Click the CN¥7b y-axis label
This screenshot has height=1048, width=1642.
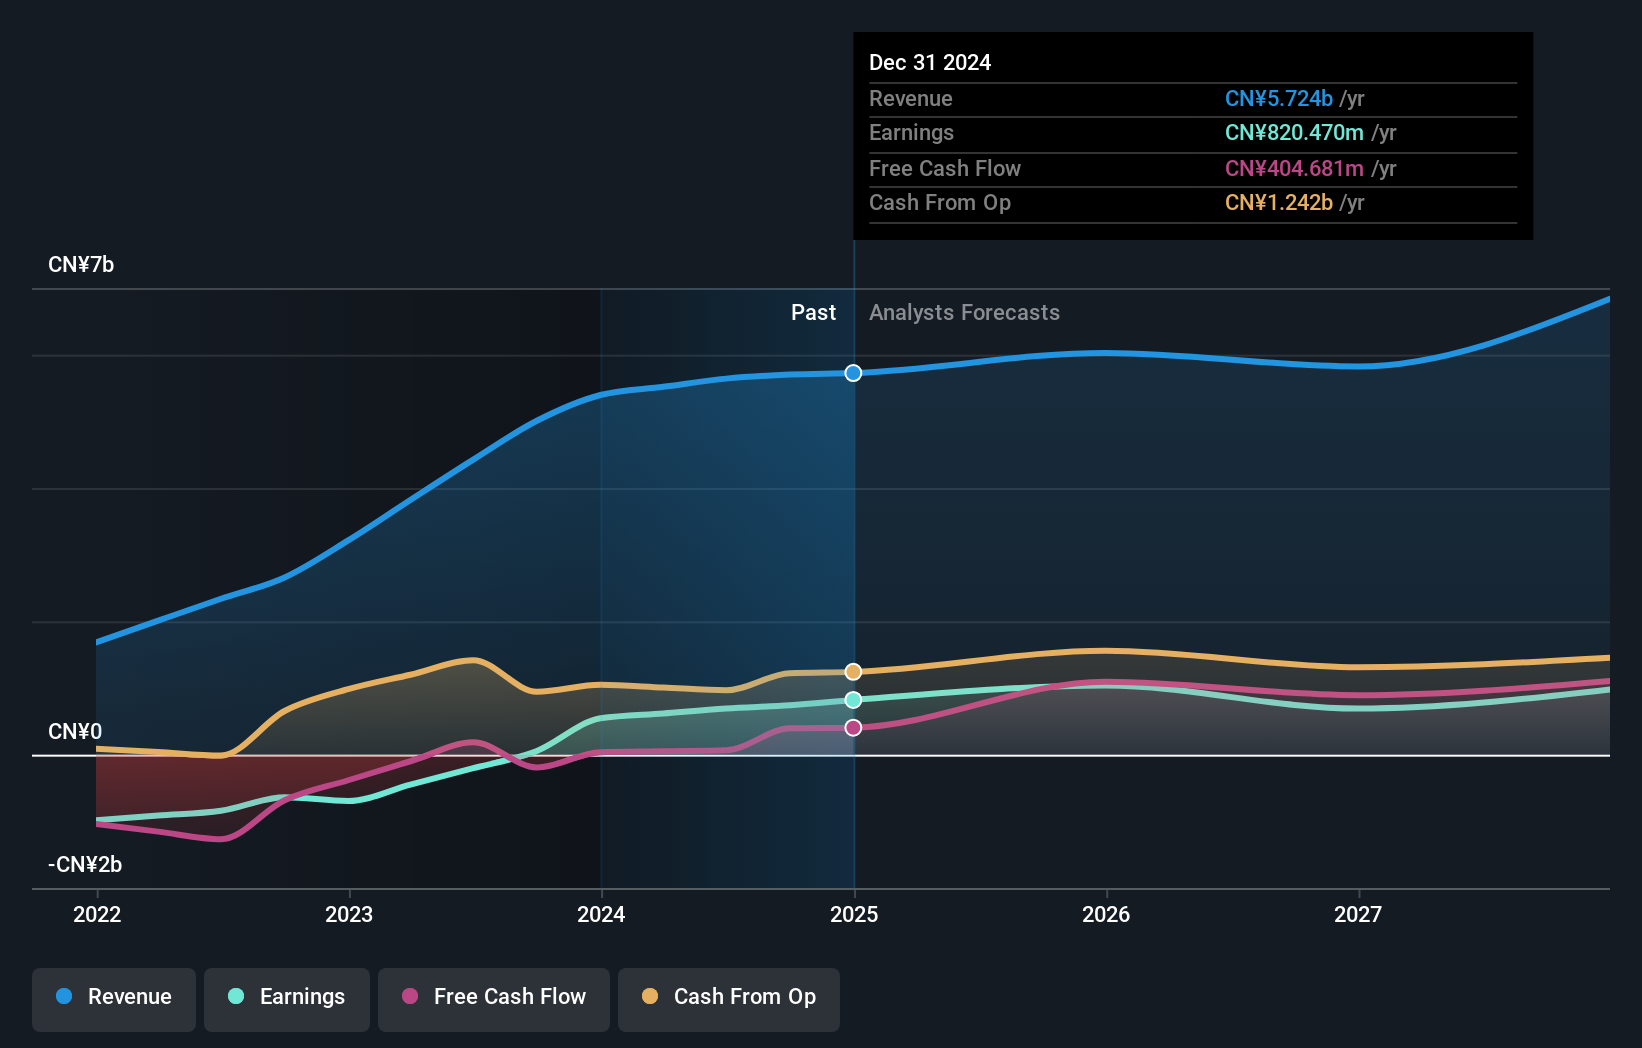[81, 265]
